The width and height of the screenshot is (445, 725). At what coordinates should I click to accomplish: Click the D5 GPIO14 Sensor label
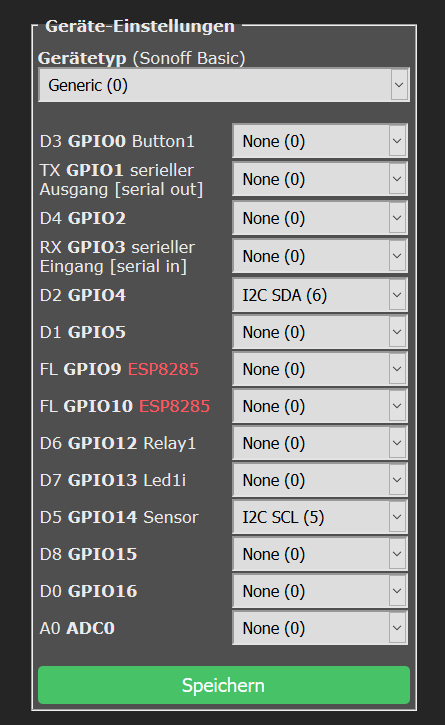[x=119, y=517]
